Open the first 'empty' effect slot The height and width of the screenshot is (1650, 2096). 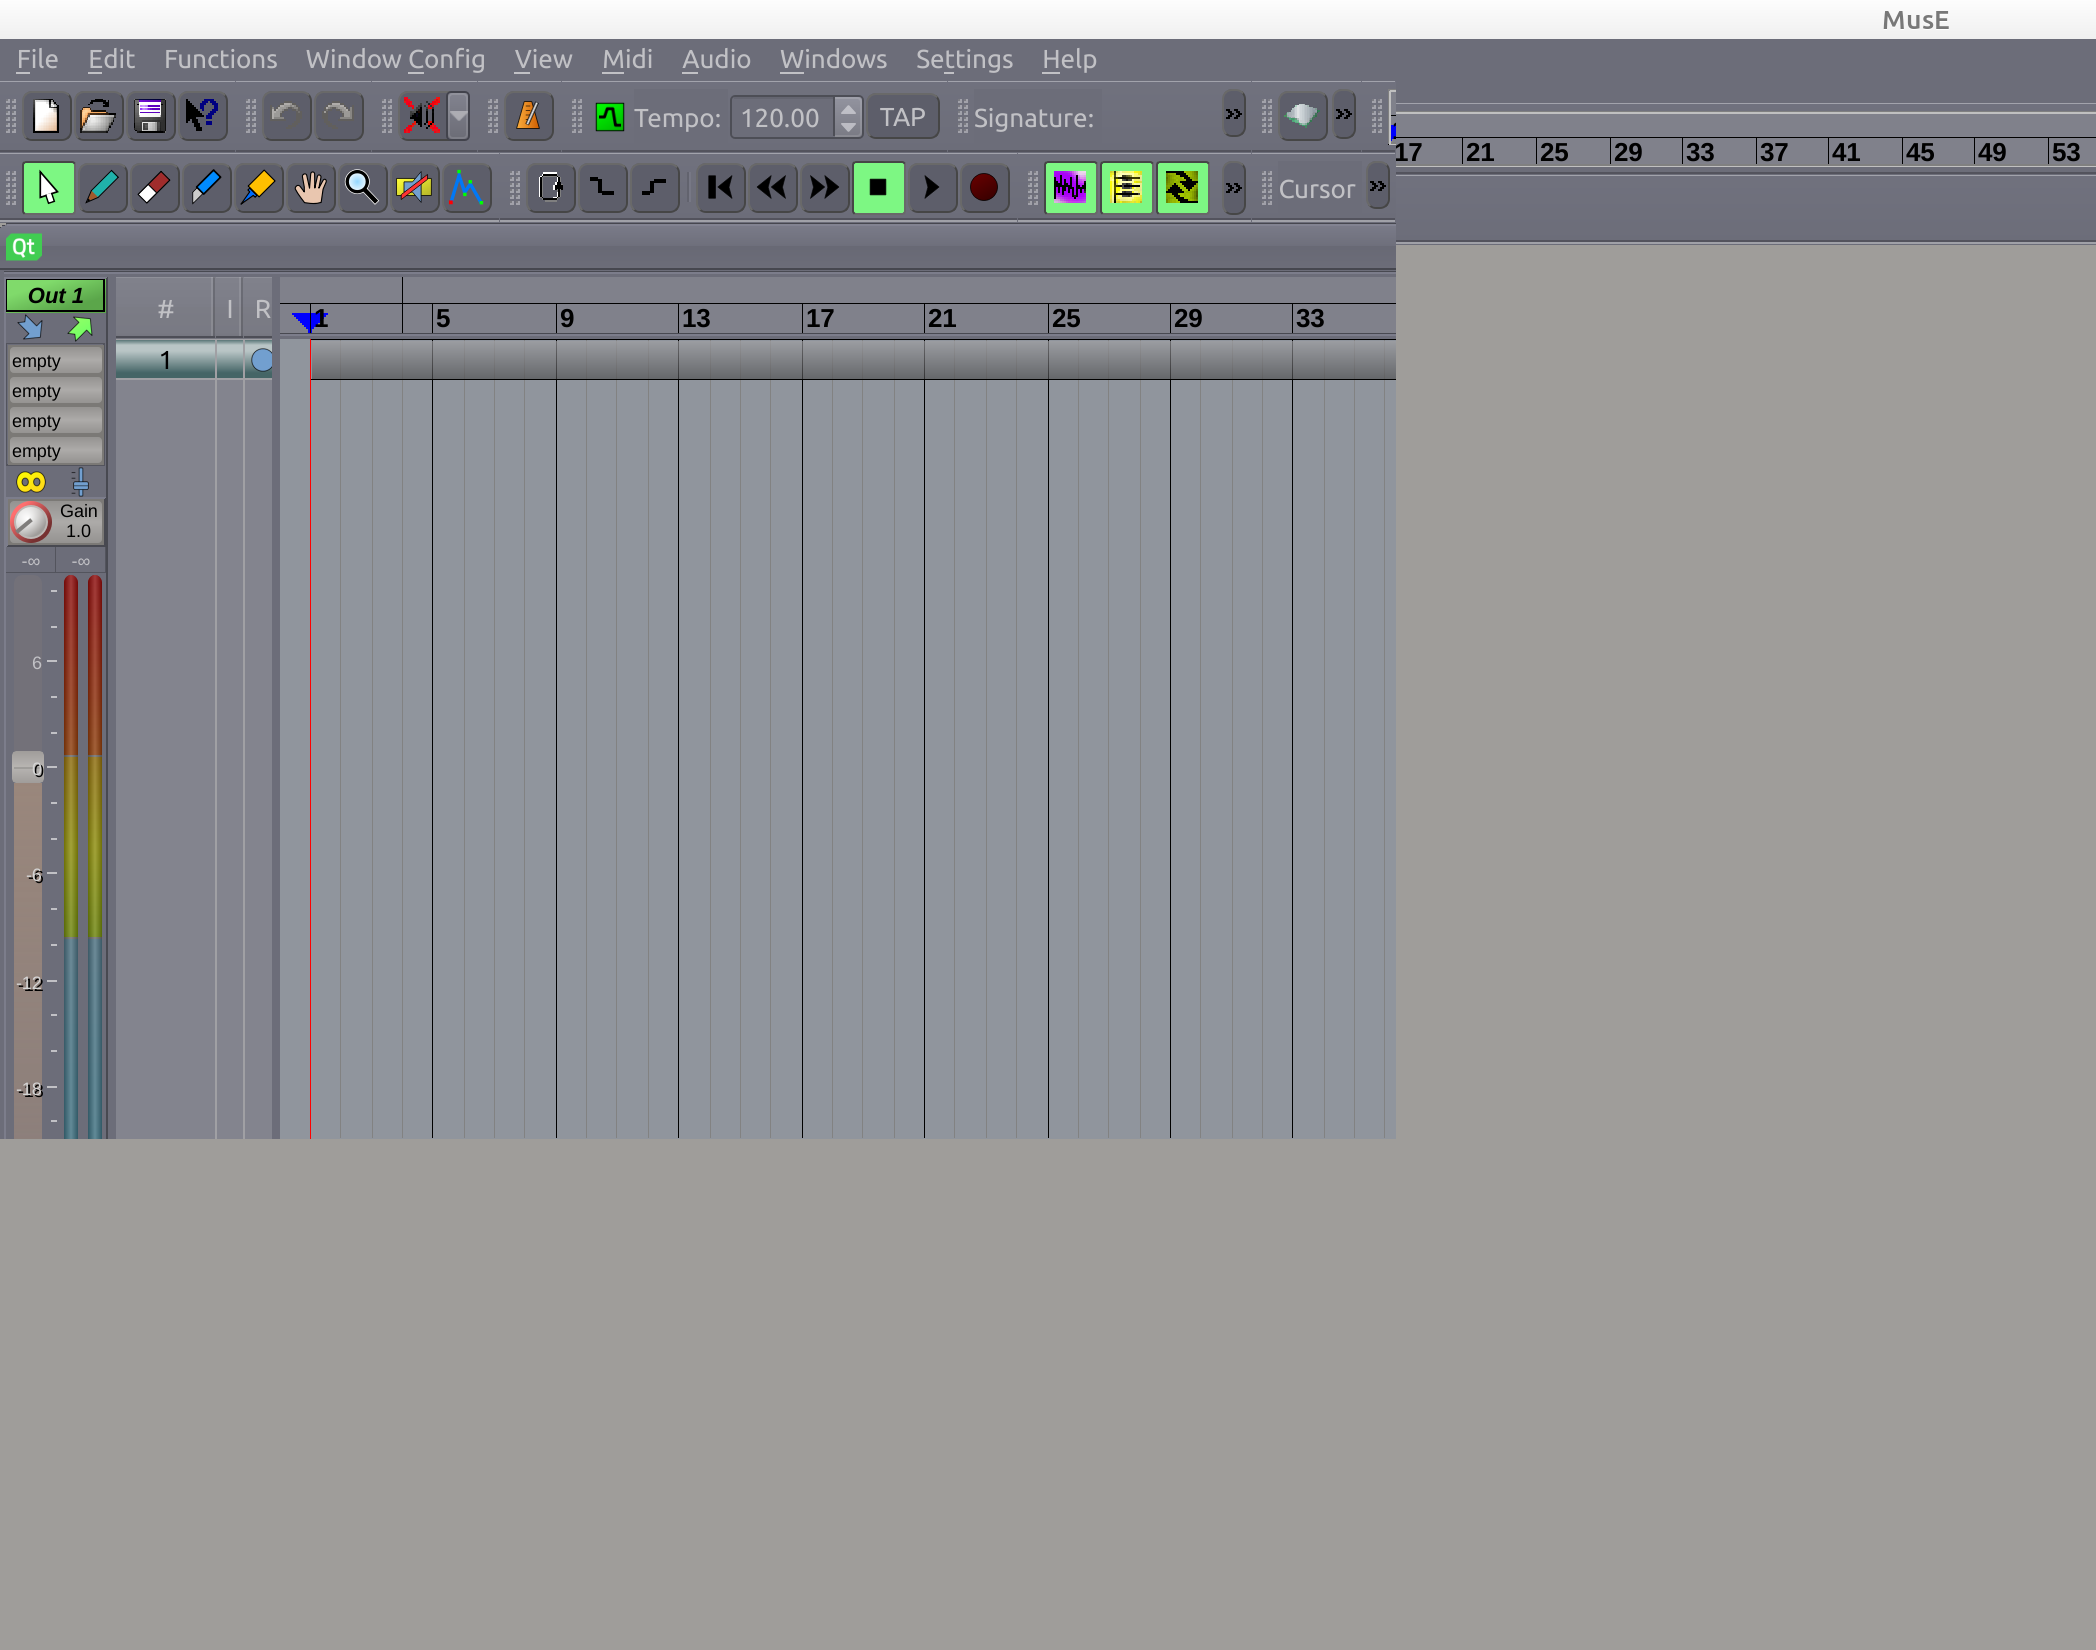point(55,361)
